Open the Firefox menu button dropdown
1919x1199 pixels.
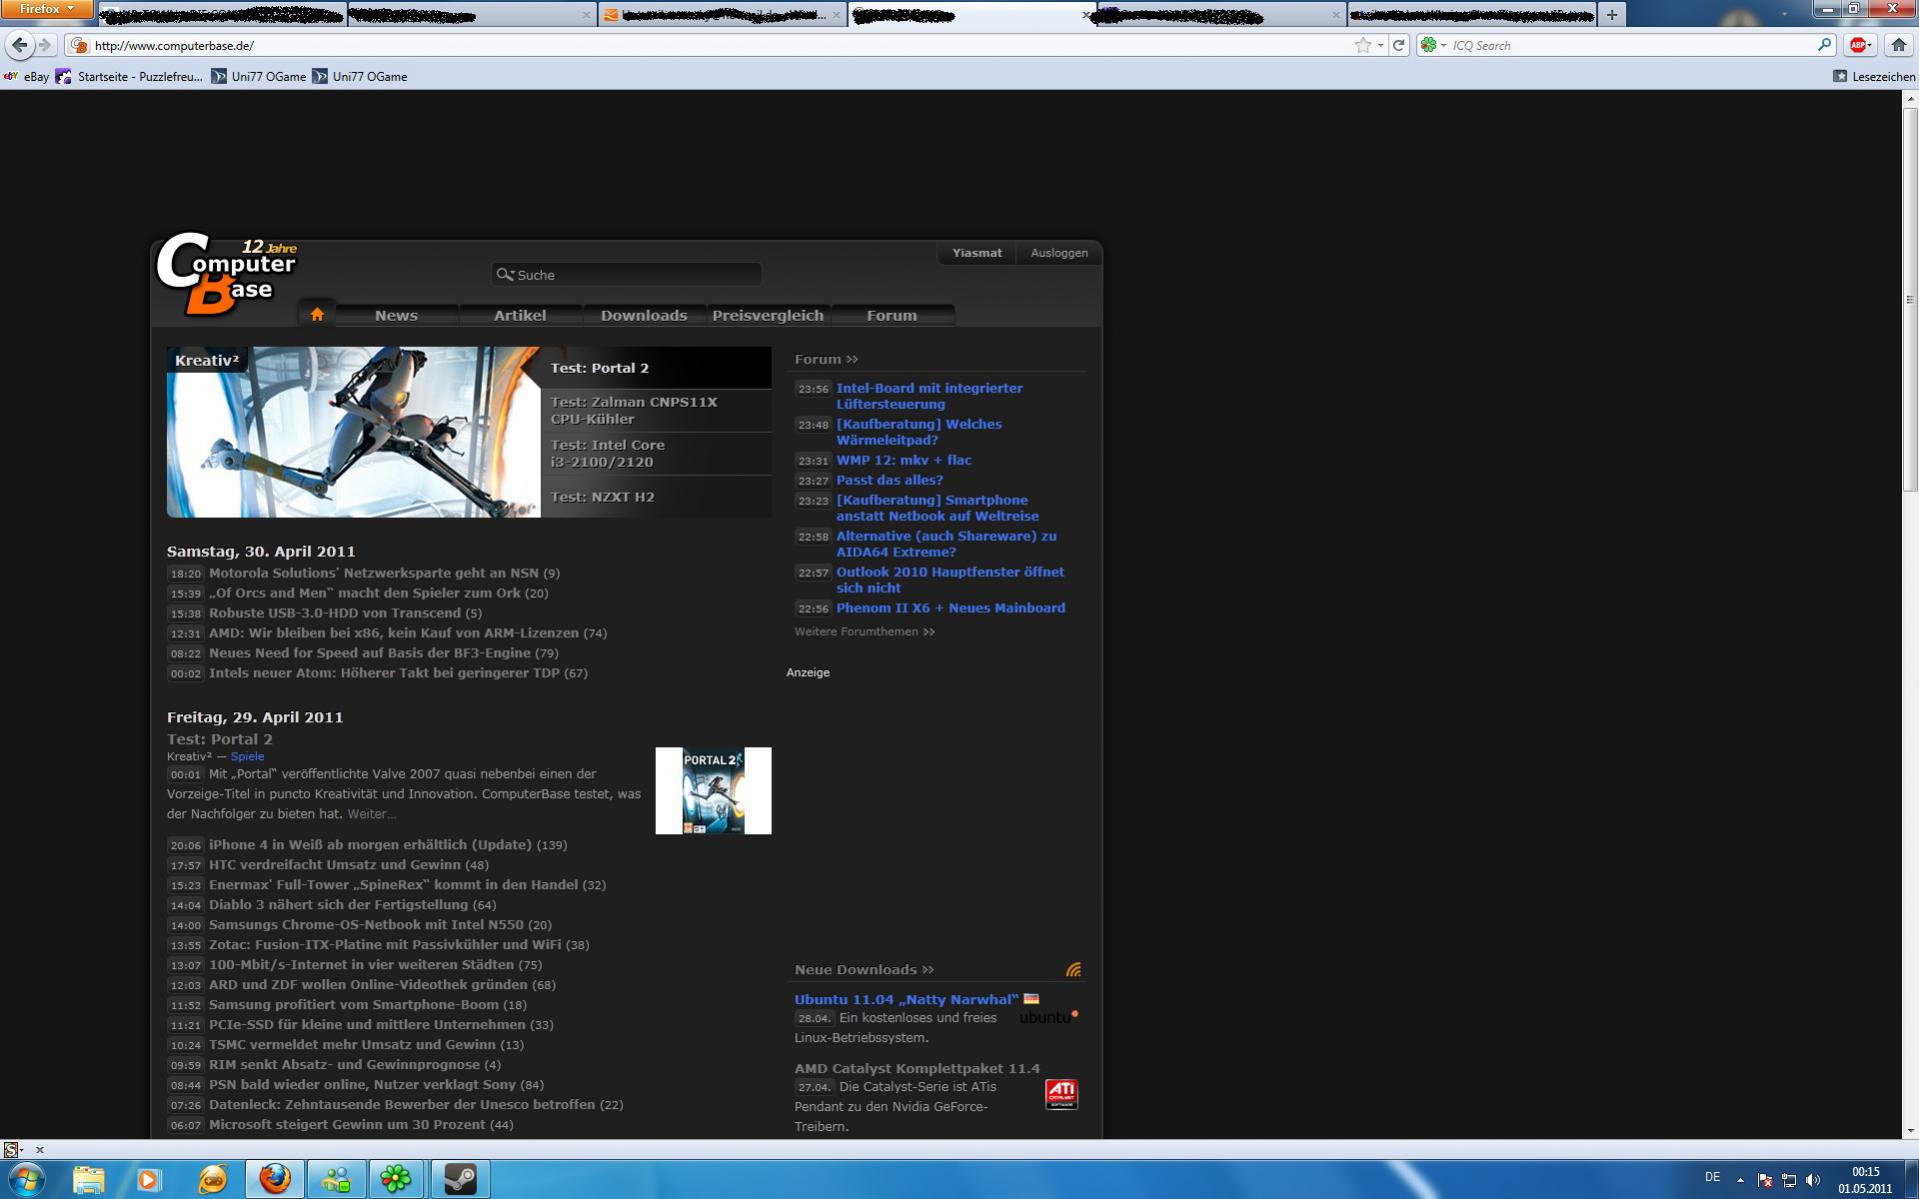tap(46, 9)
